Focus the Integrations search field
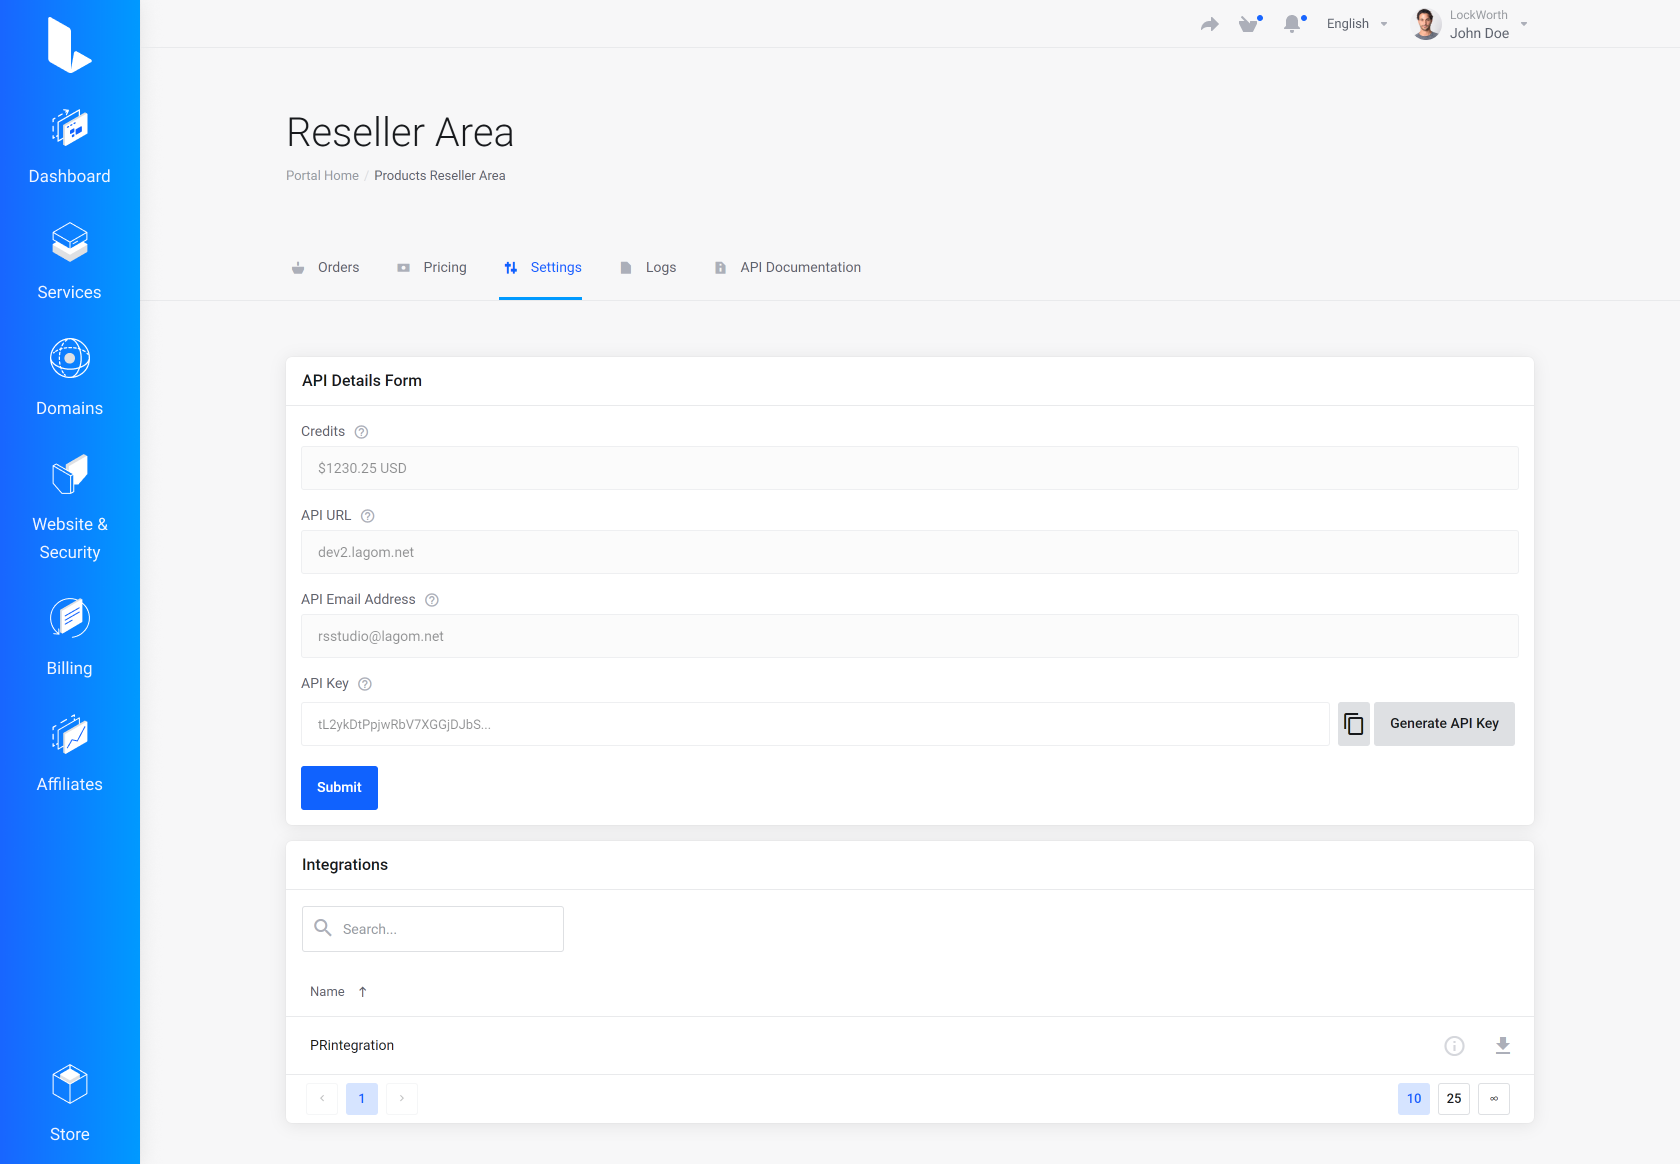This screenshot has height=1164, width=1680. [x=433, y=929]
